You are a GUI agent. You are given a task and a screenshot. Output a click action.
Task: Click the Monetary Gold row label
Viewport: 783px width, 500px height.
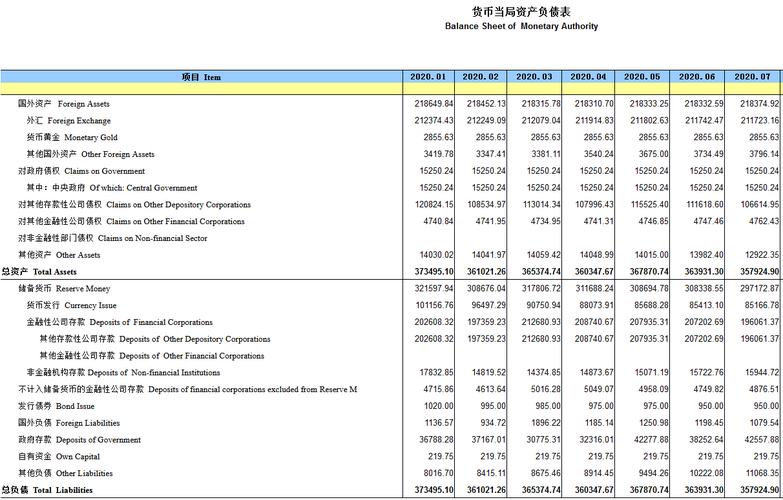pyautogui.click(x=72, y=137)
